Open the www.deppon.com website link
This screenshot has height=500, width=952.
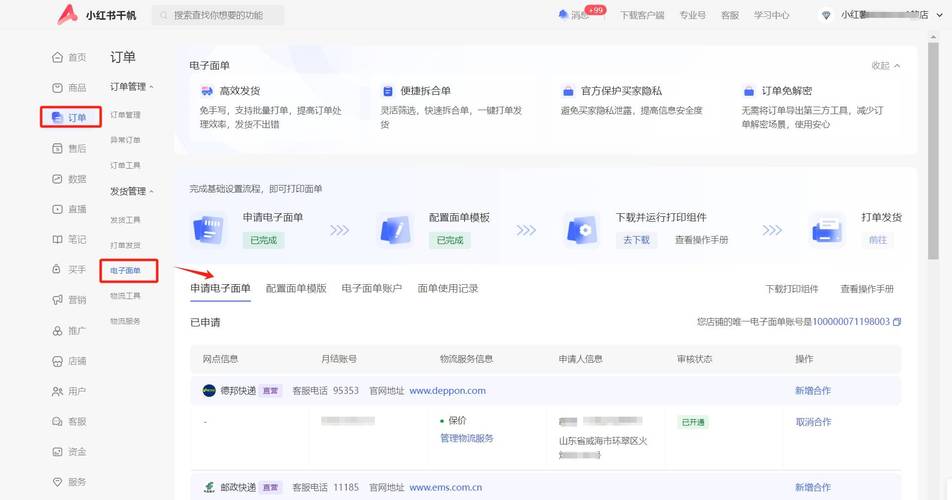click(x=447, y=390)
